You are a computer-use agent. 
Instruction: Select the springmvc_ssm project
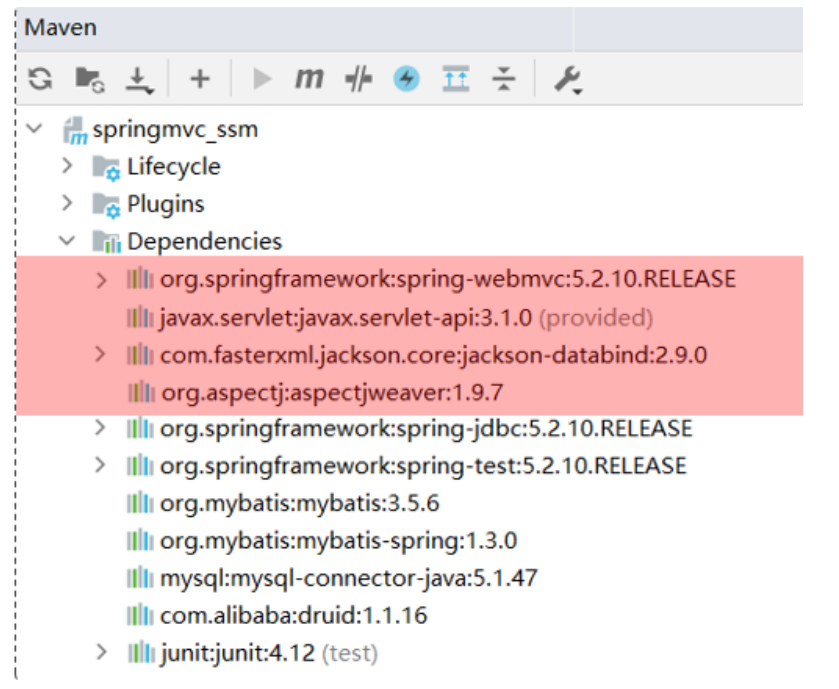(x=175, y=130)
